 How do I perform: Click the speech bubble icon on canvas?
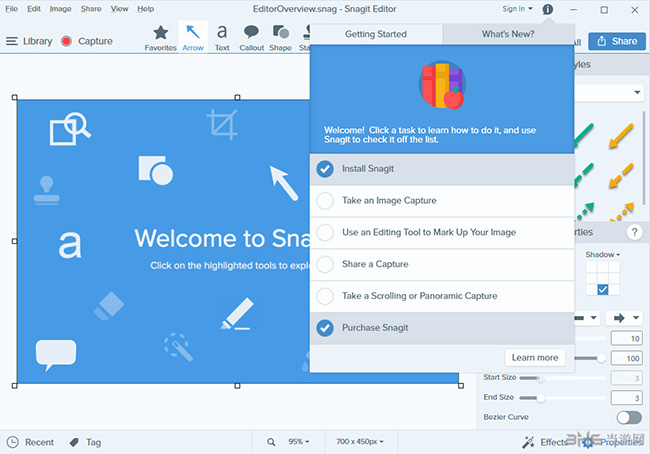tap(56, 354)
